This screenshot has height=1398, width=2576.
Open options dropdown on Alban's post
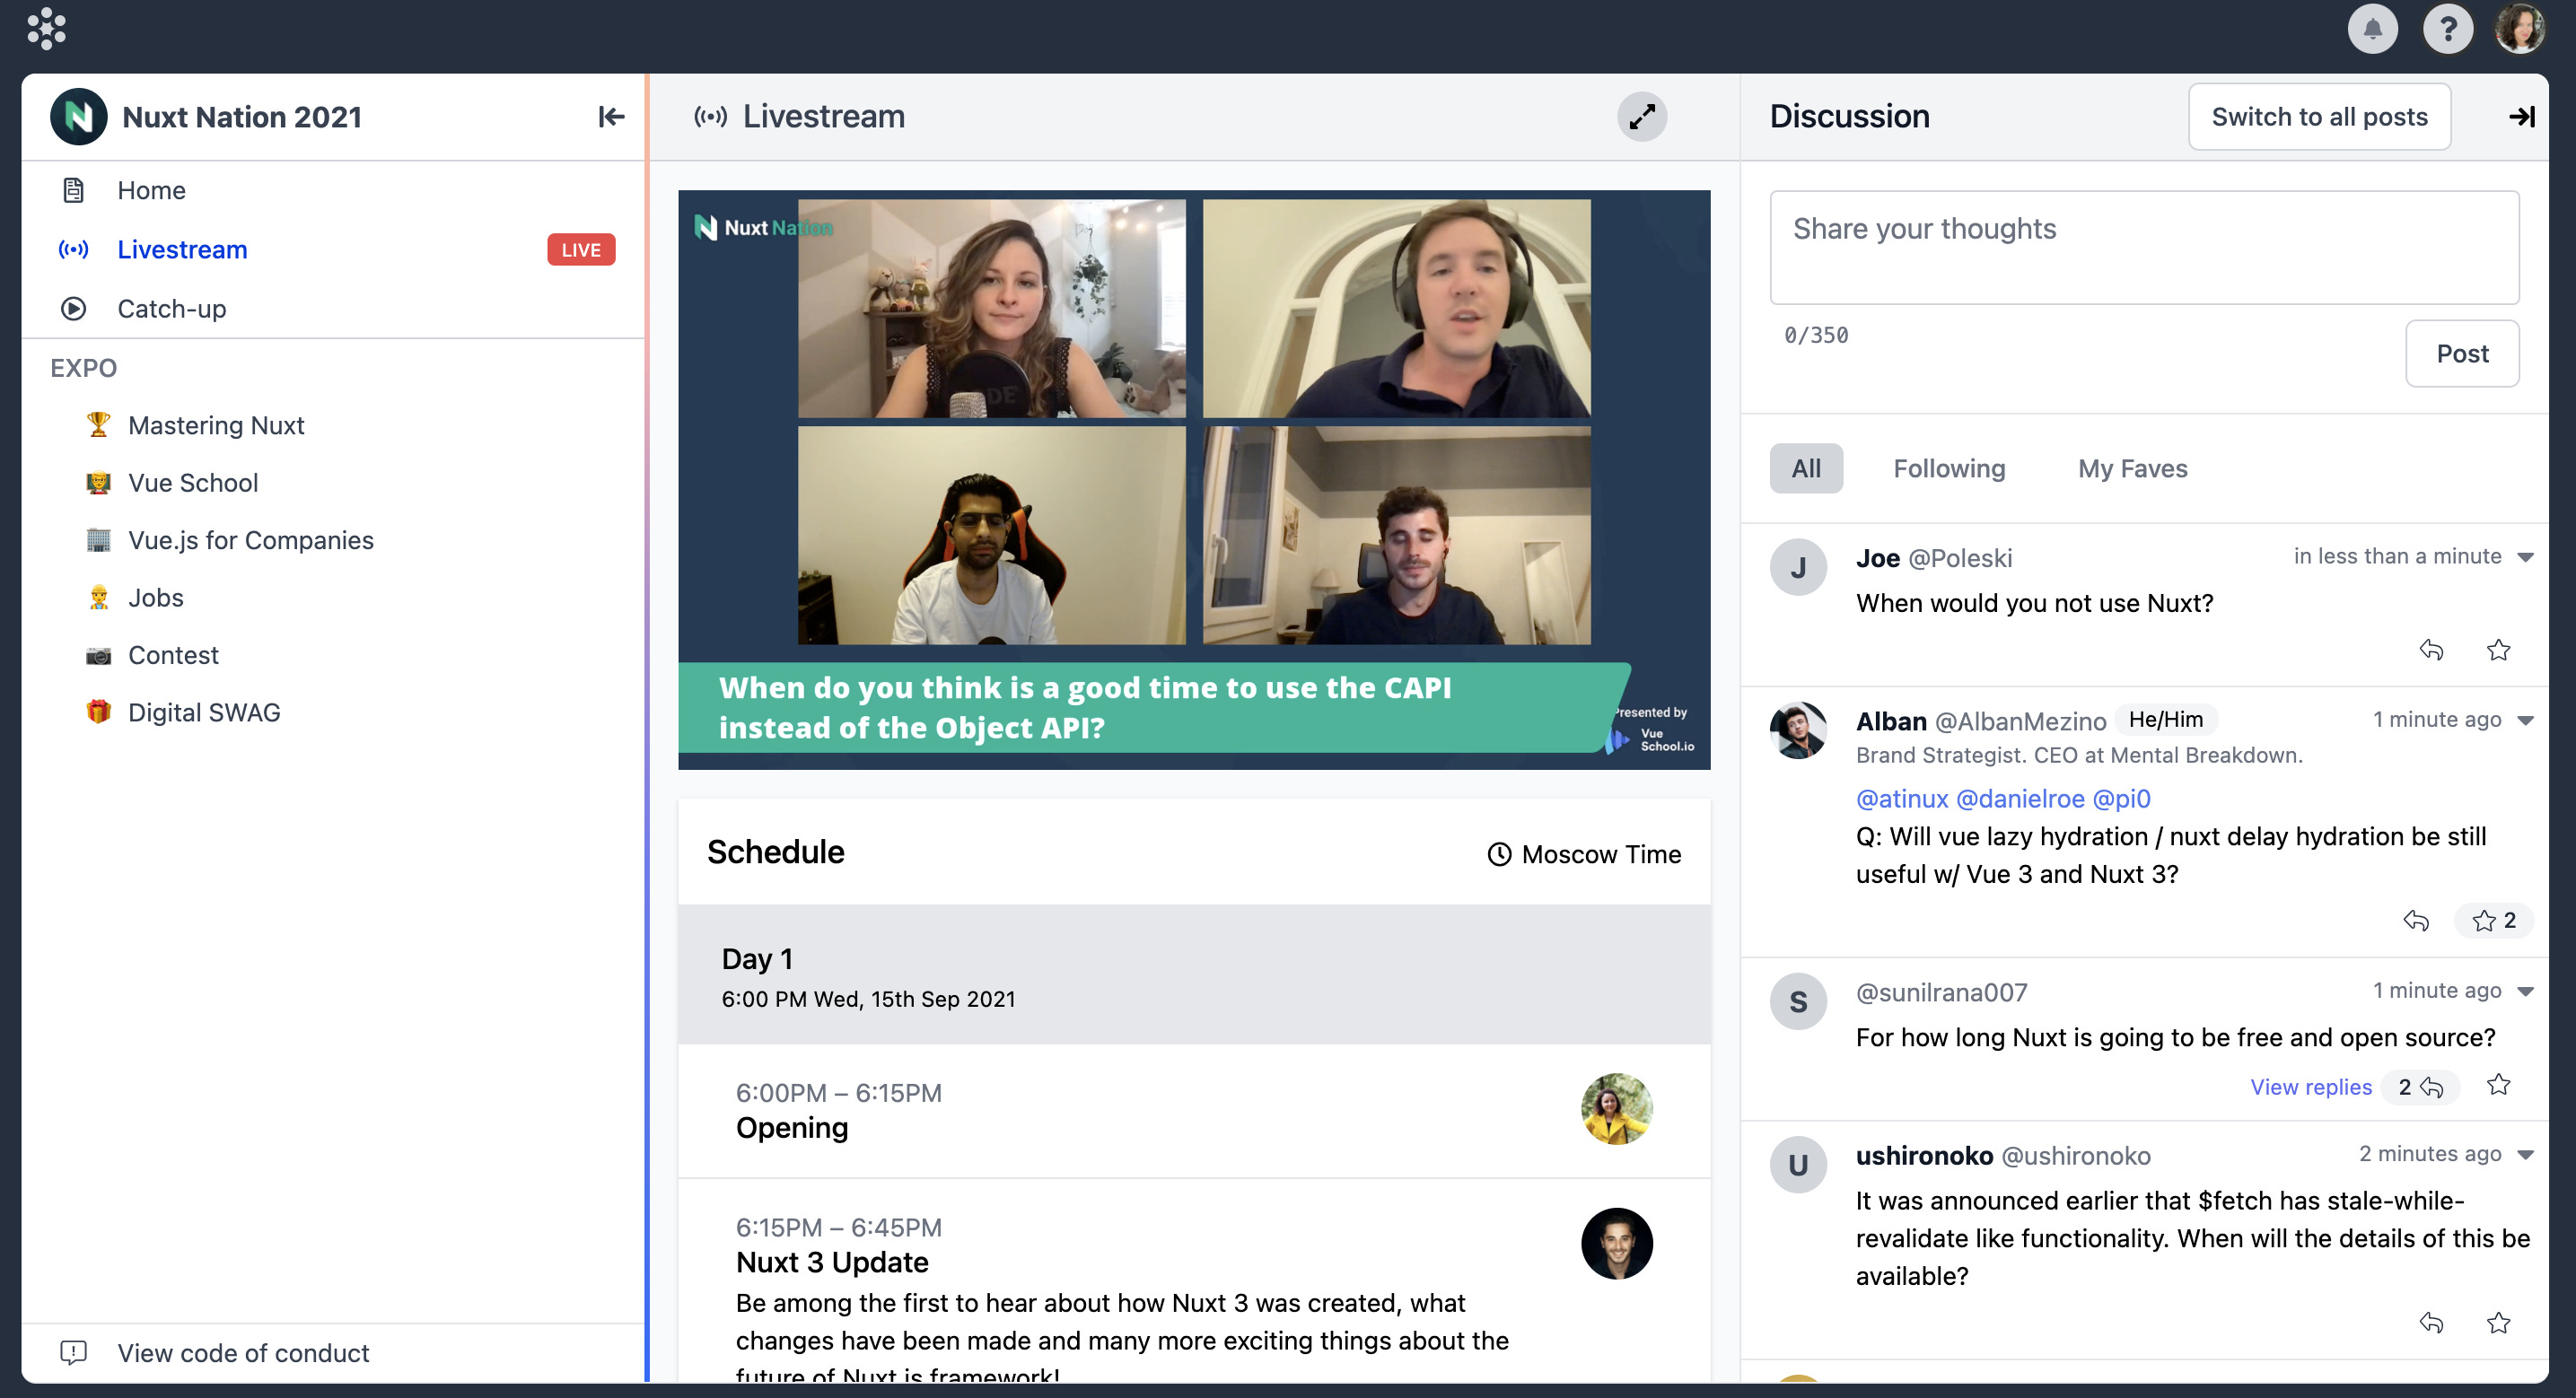point(2525,720)
